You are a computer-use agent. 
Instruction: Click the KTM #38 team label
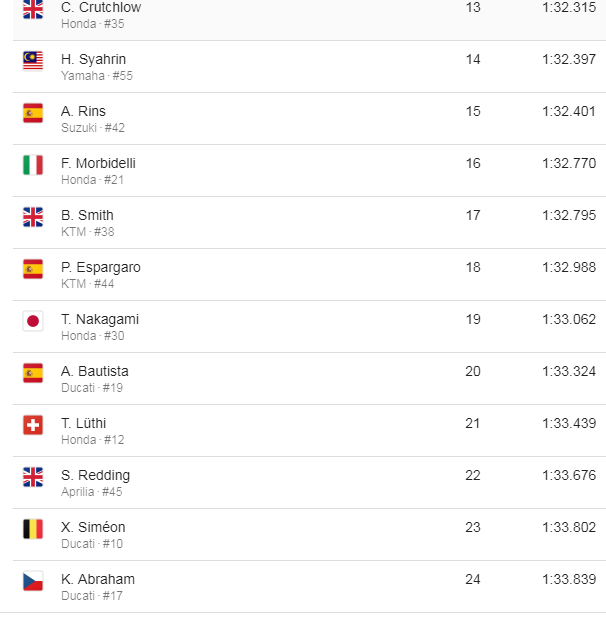tap(88, 232)
